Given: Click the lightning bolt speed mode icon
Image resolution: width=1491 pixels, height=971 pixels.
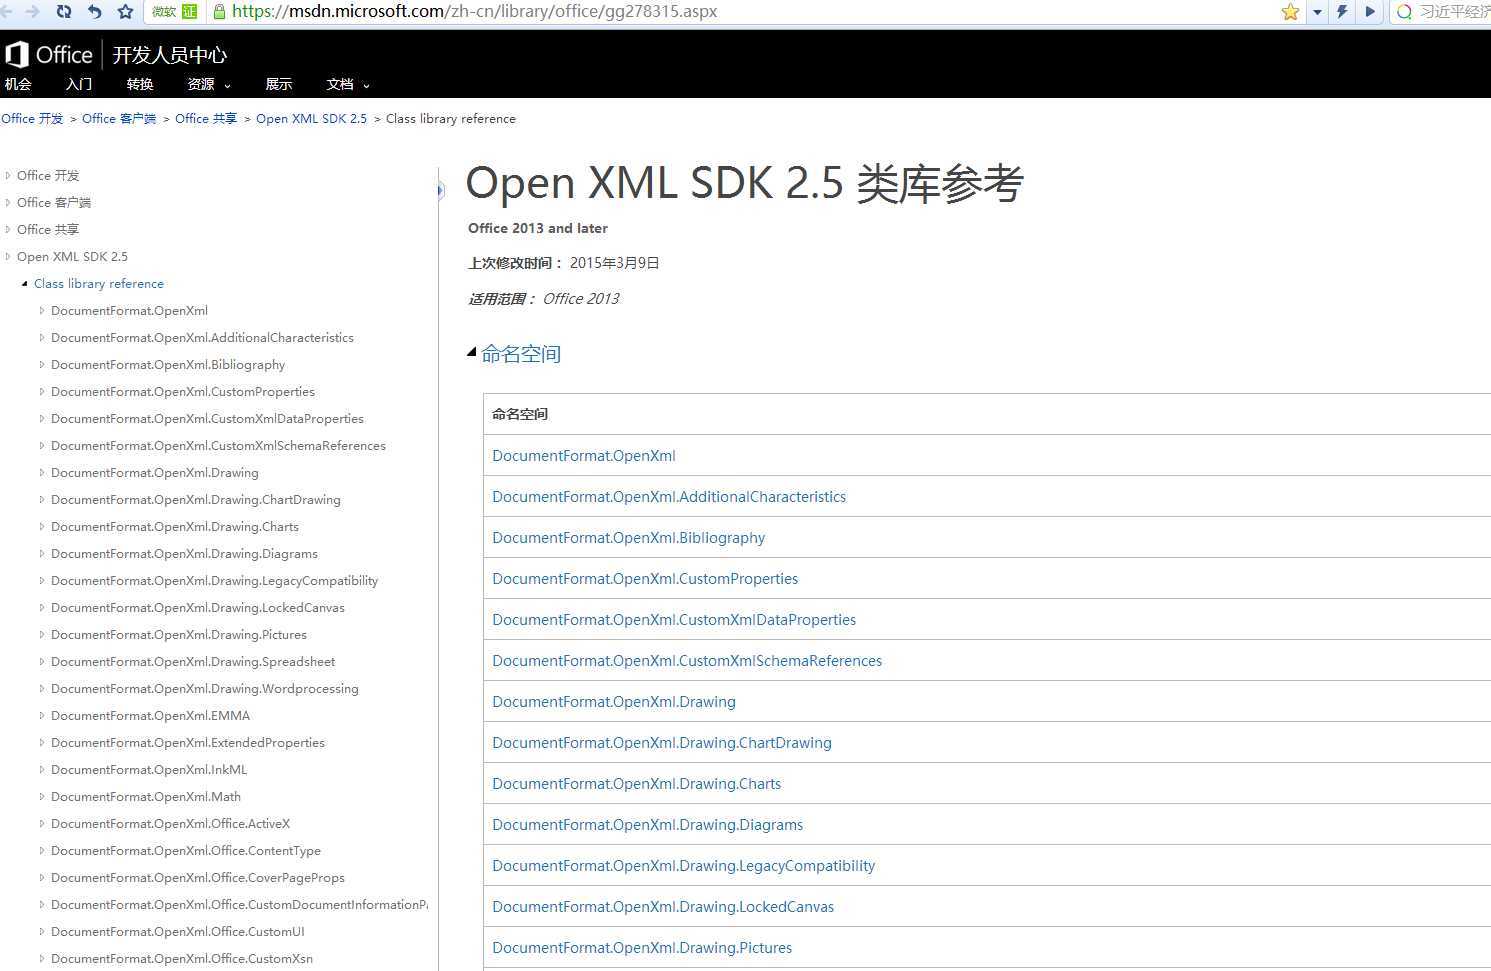Looking at the screenshot, I should [1342, 11].
